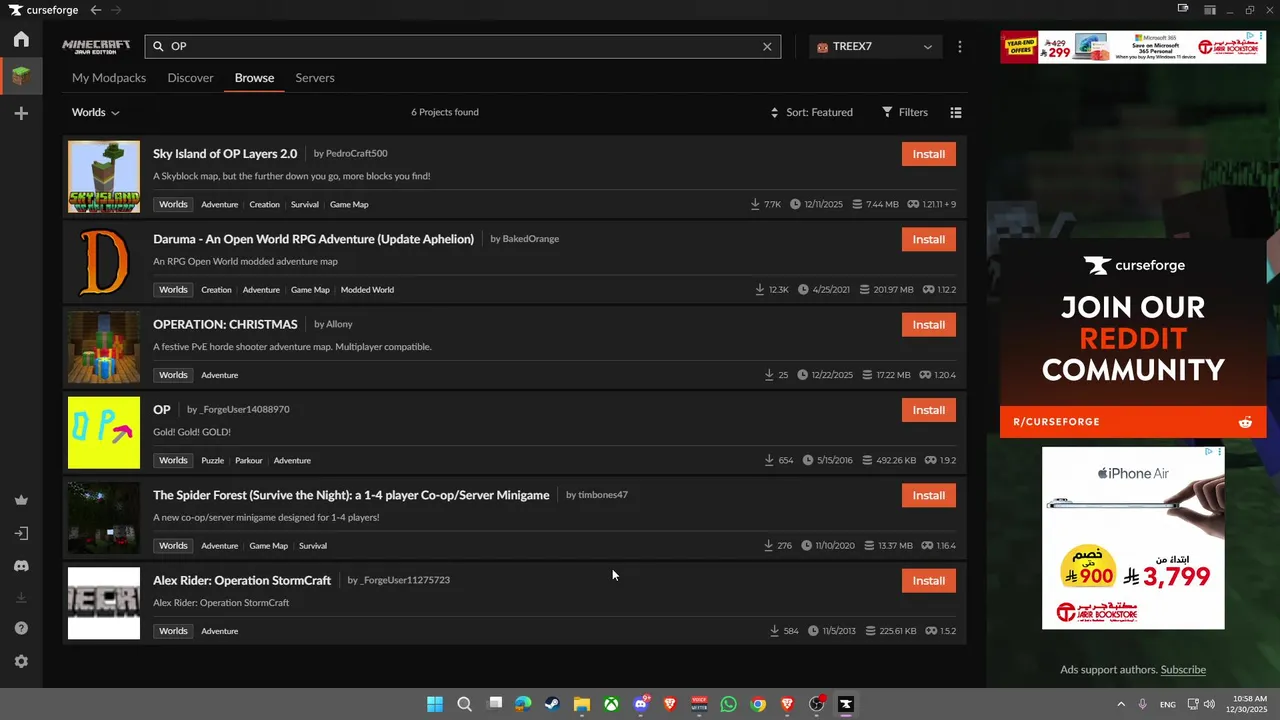This screenshot has width=1280, height=720.
Task: Select the Minecraft grass block game icon
Action: pyautogui.click(x=21, y=76)
